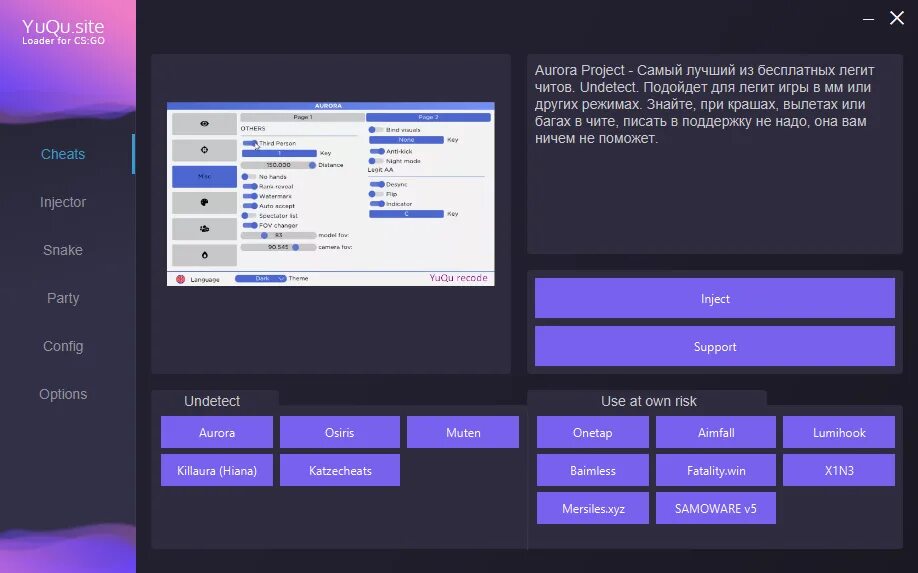Adjust the model fov slider in preview
This screenshot has height=573, width=918.
(279, 235)
